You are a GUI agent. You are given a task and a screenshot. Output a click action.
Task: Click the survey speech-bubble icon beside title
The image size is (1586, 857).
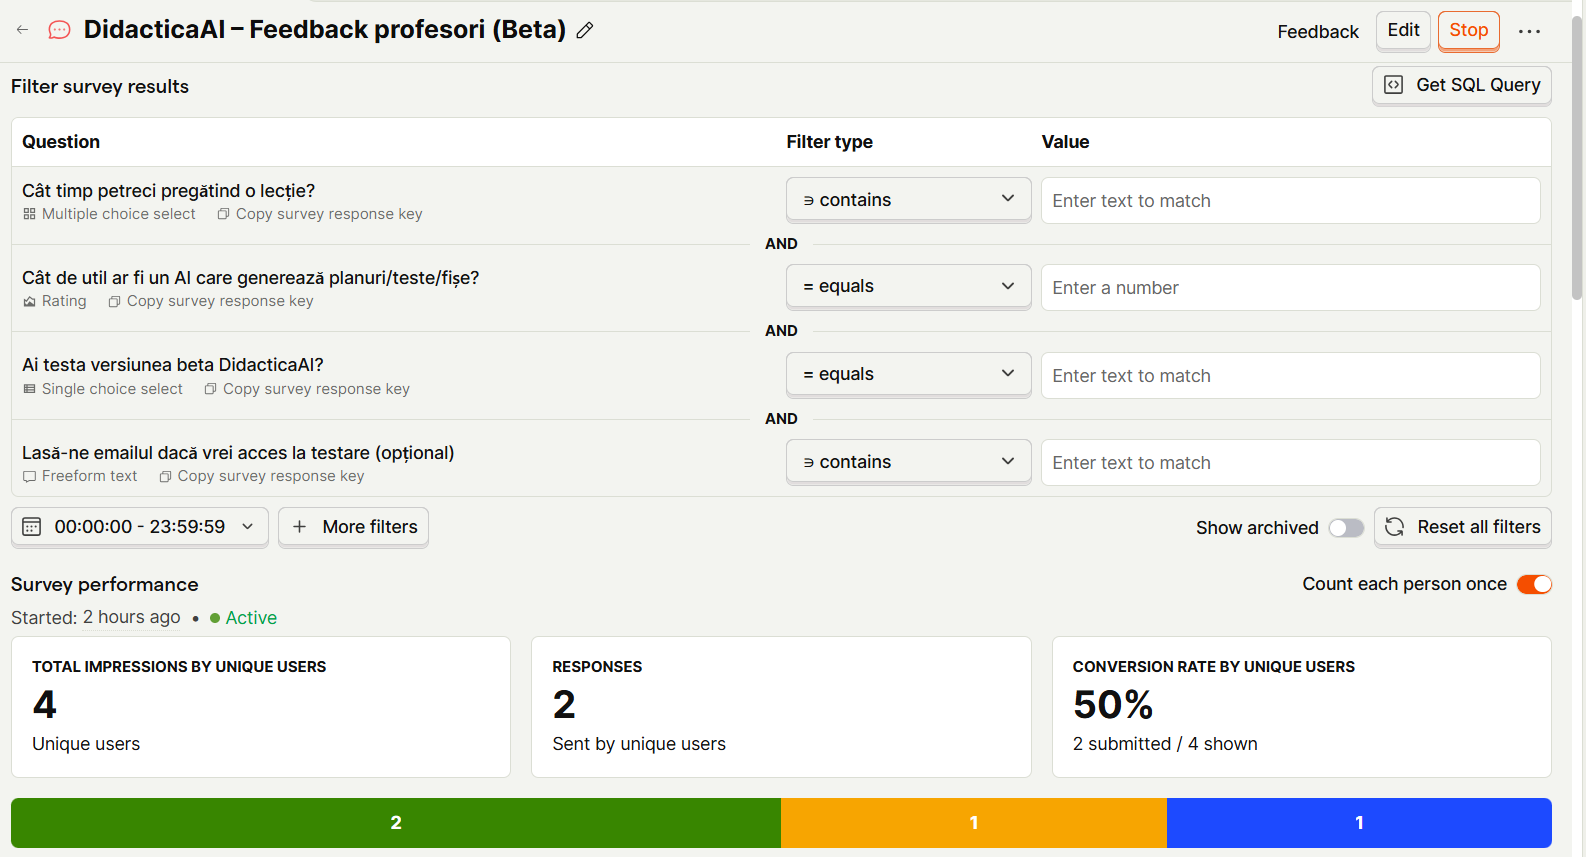tap(60, 30)
